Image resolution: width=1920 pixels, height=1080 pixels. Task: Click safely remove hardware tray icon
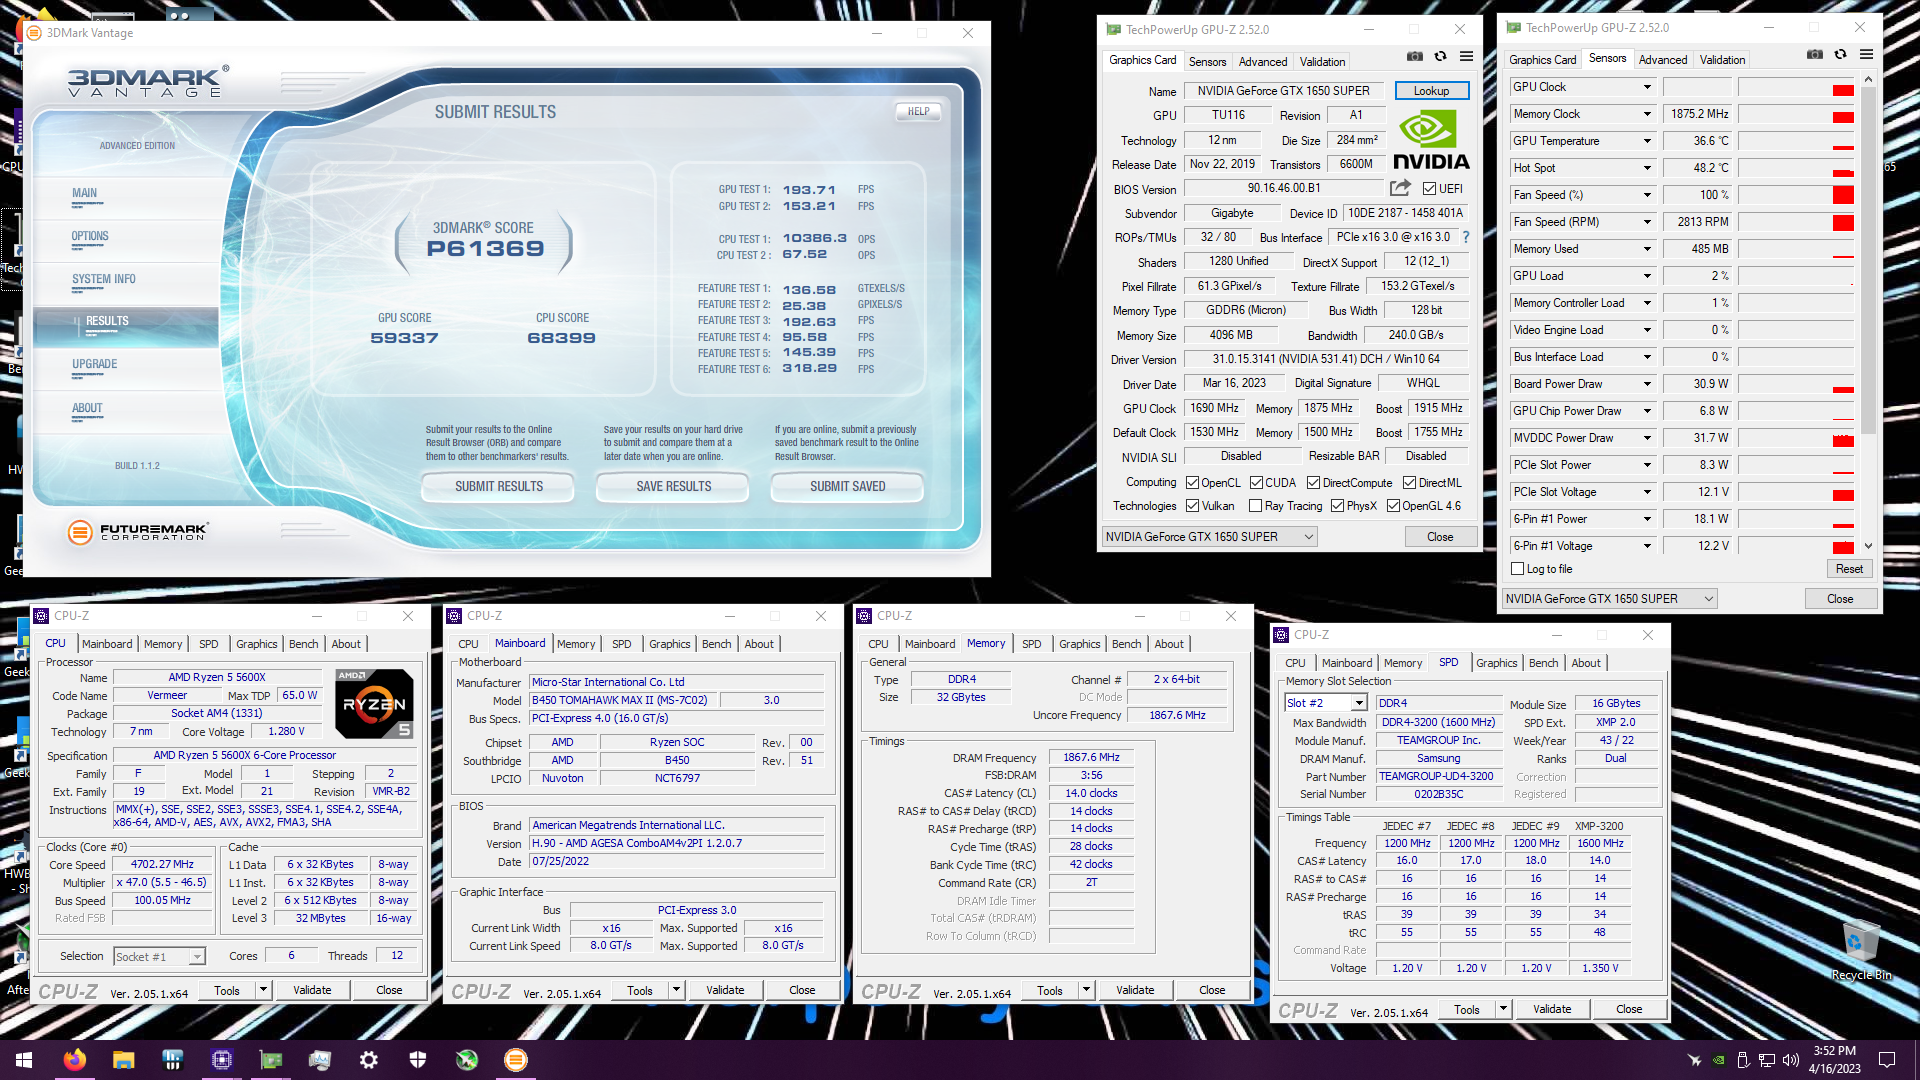pos(1742,1060)
